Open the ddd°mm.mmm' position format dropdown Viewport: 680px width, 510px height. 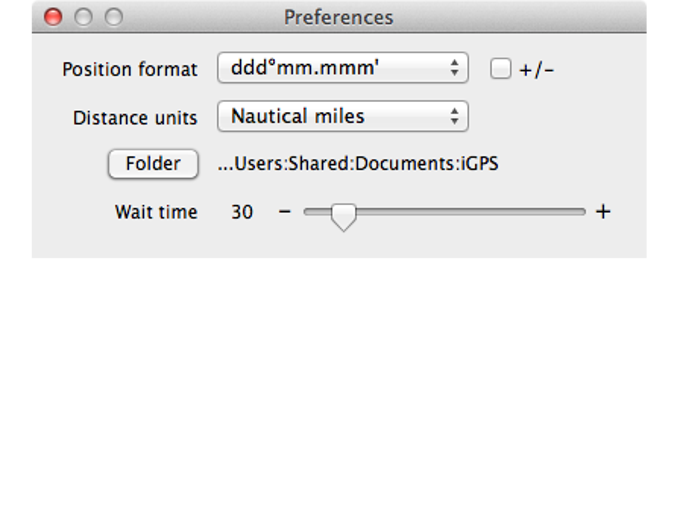pyautogui.click(x=342, y=68)
